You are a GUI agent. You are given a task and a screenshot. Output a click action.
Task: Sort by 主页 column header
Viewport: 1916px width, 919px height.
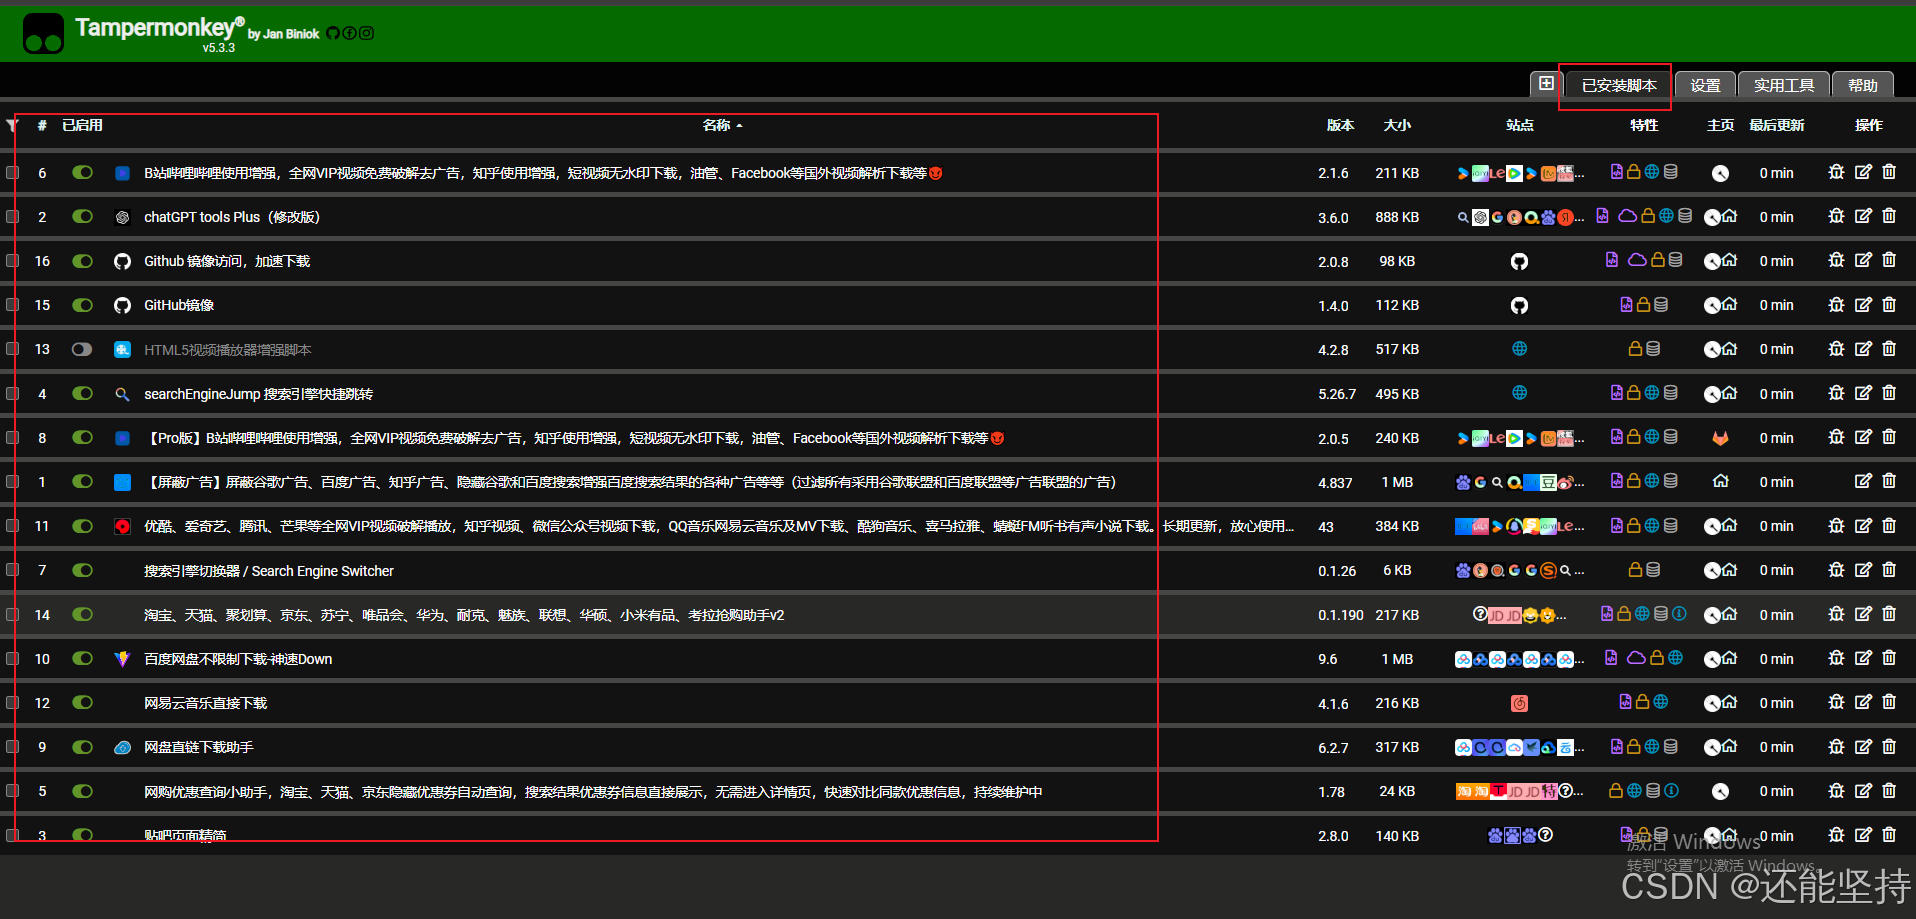[1720, 125]
